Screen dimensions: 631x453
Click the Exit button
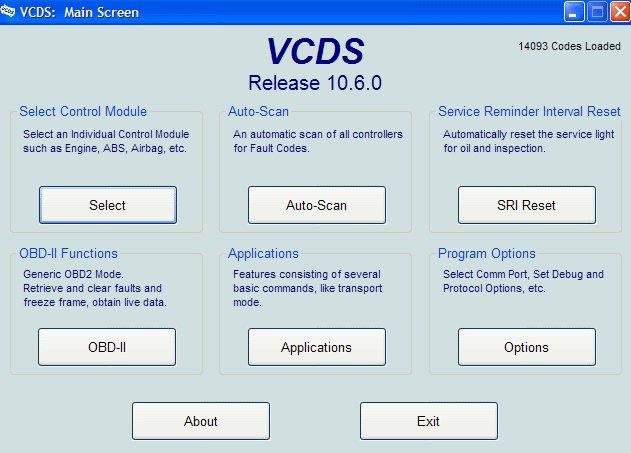pyautogui.click(x=429, y=421)
